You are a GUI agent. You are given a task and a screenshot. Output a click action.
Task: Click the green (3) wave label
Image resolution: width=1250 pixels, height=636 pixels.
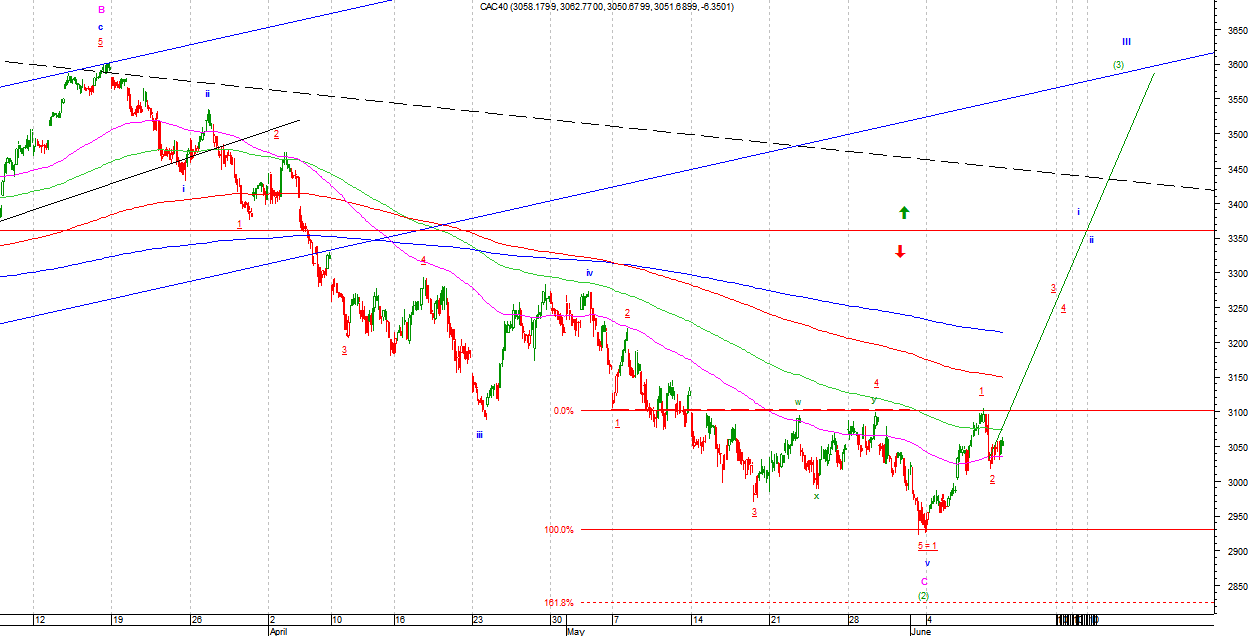tap(1118, 65)
